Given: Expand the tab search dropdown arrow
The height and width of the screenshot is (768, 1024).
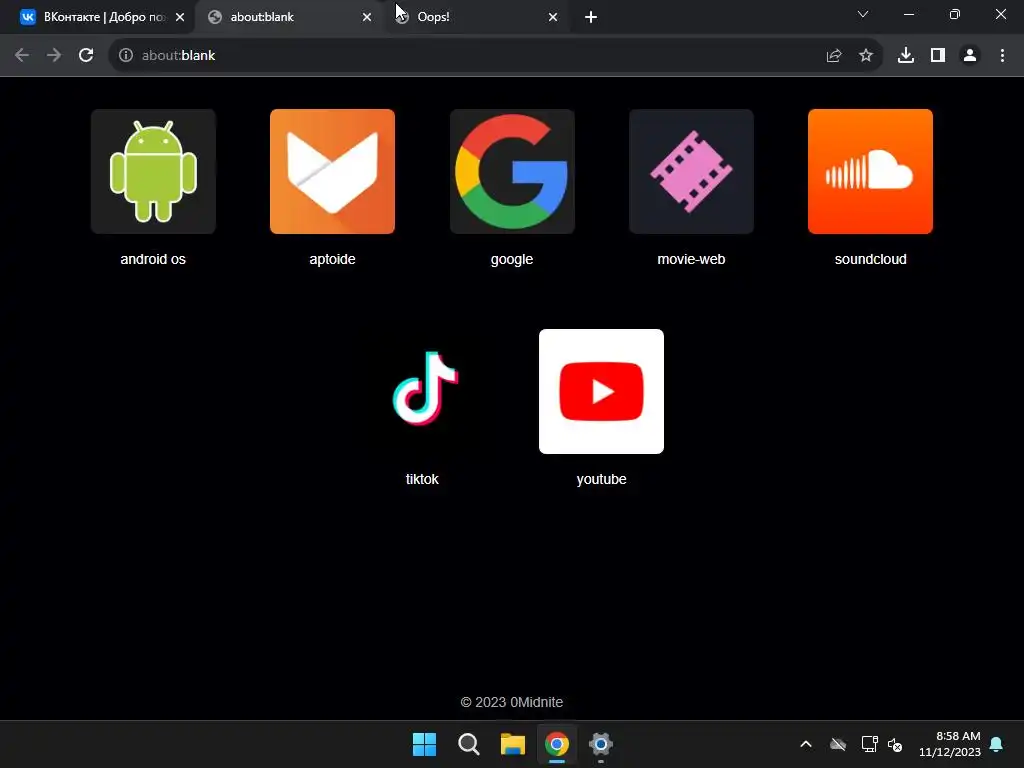Looking at the screenshot, I should point(862,14).
